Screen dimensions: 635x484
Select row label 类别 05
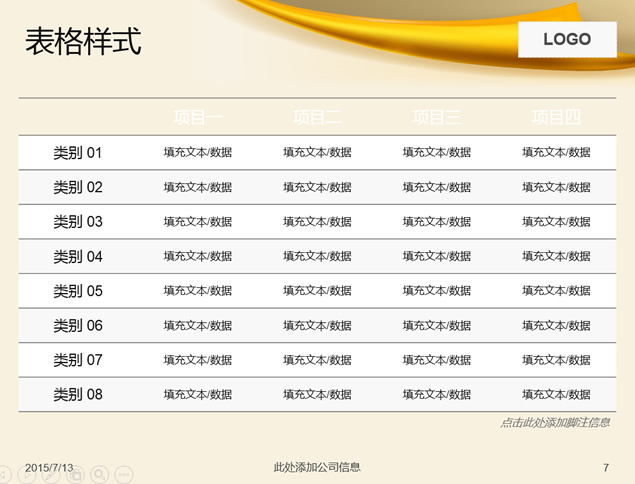click(78, 291)
